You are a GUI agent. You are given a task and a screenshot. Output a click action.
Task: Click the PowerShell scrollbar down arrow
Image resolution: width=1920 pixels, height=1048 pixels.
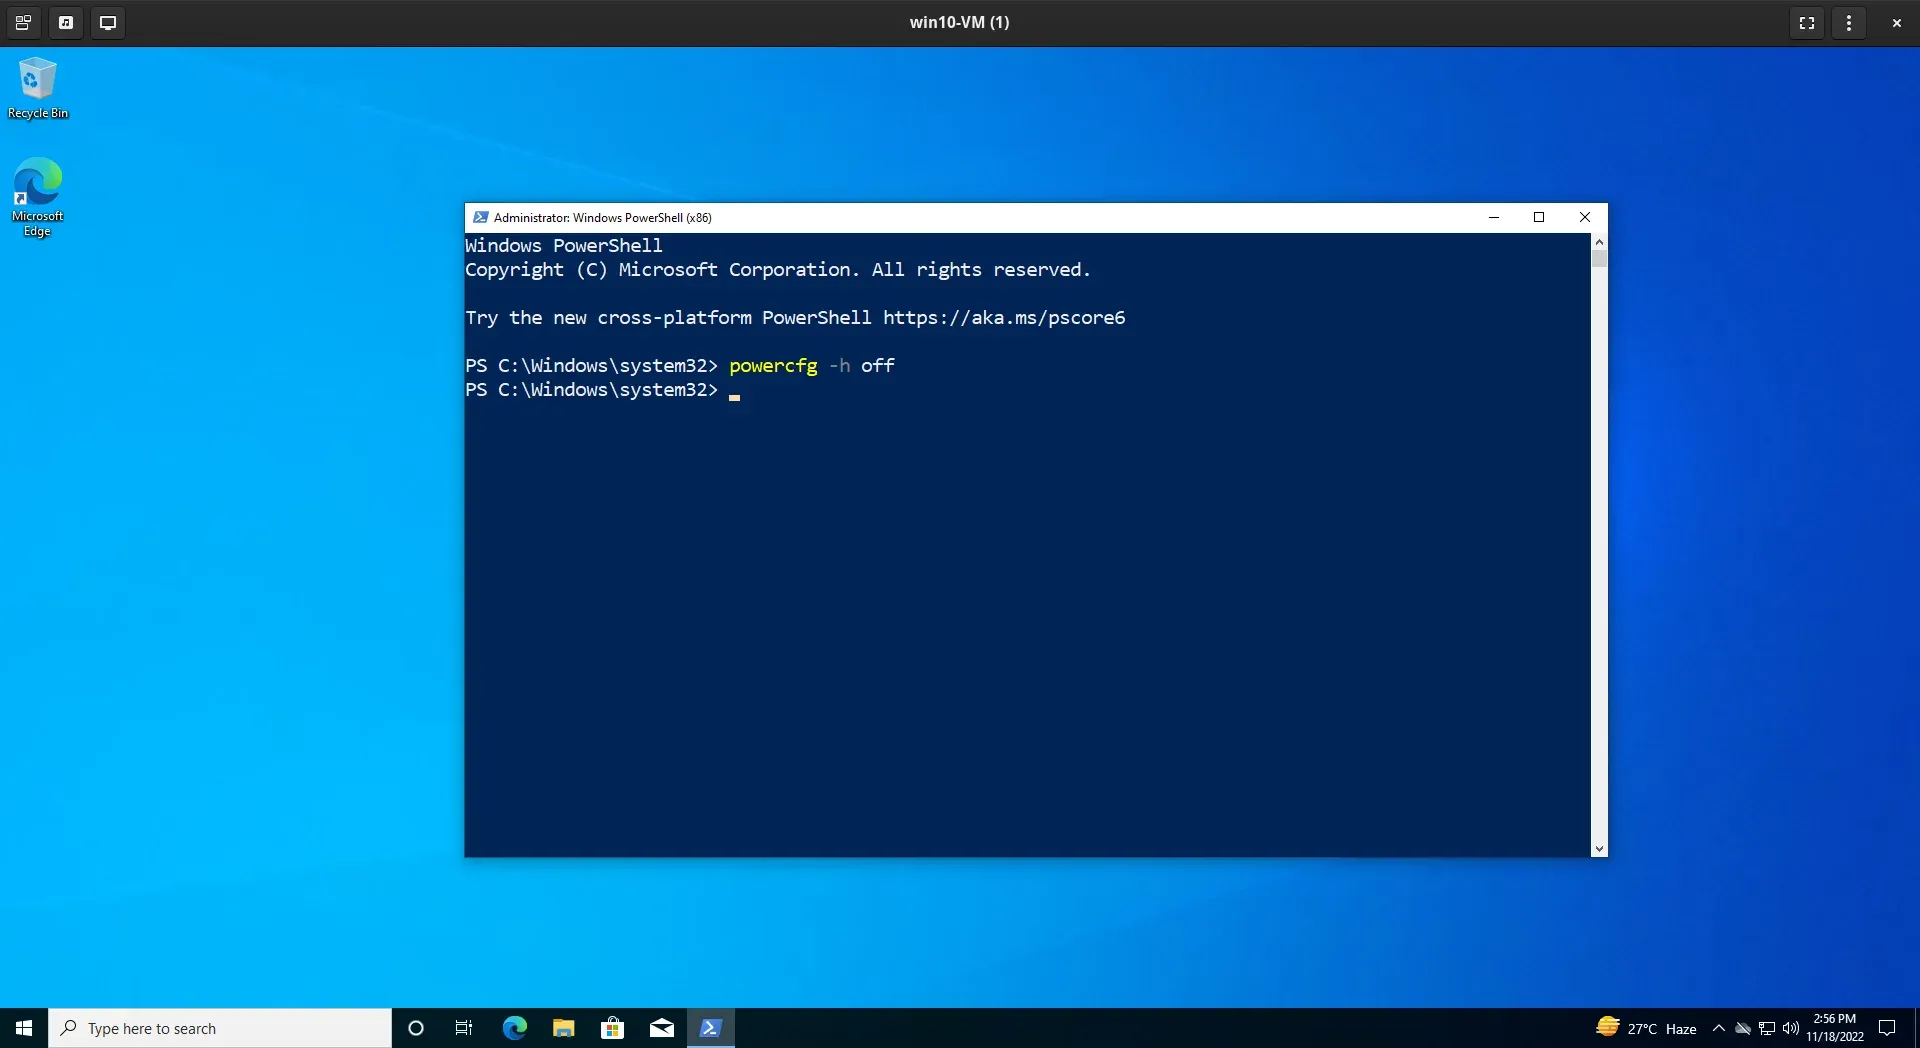pos(1599,849)
